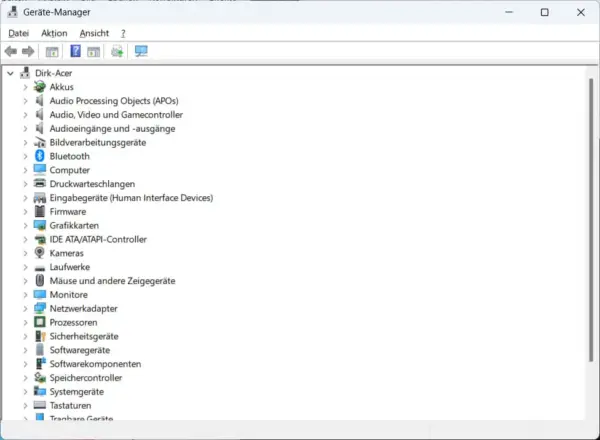Open the ? help menu
The image size is (600, 440).
[x=123, y=33]
